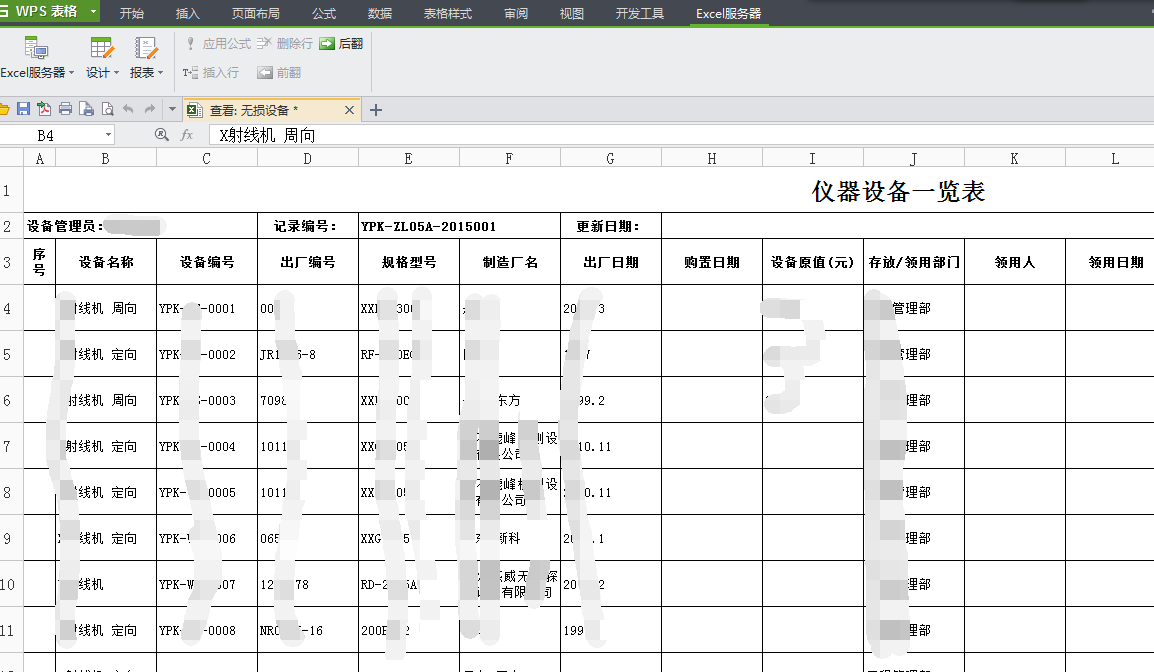This screenshot has width=1154, height=672.
Task: Click the 购置日期 header cell
Action: (x=712, y=262)
